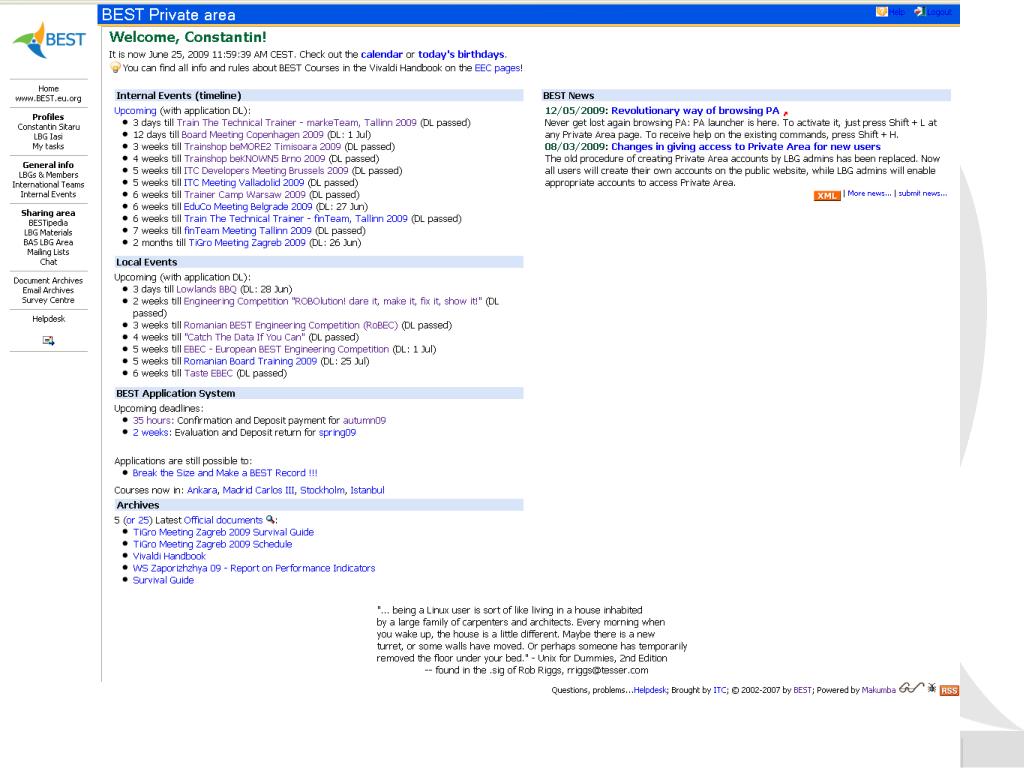The width and height of the screenshot is (1024, 768).
Task: Click the glasses icon in the footer
Action: pyautogui.click(x=911, y=688)
